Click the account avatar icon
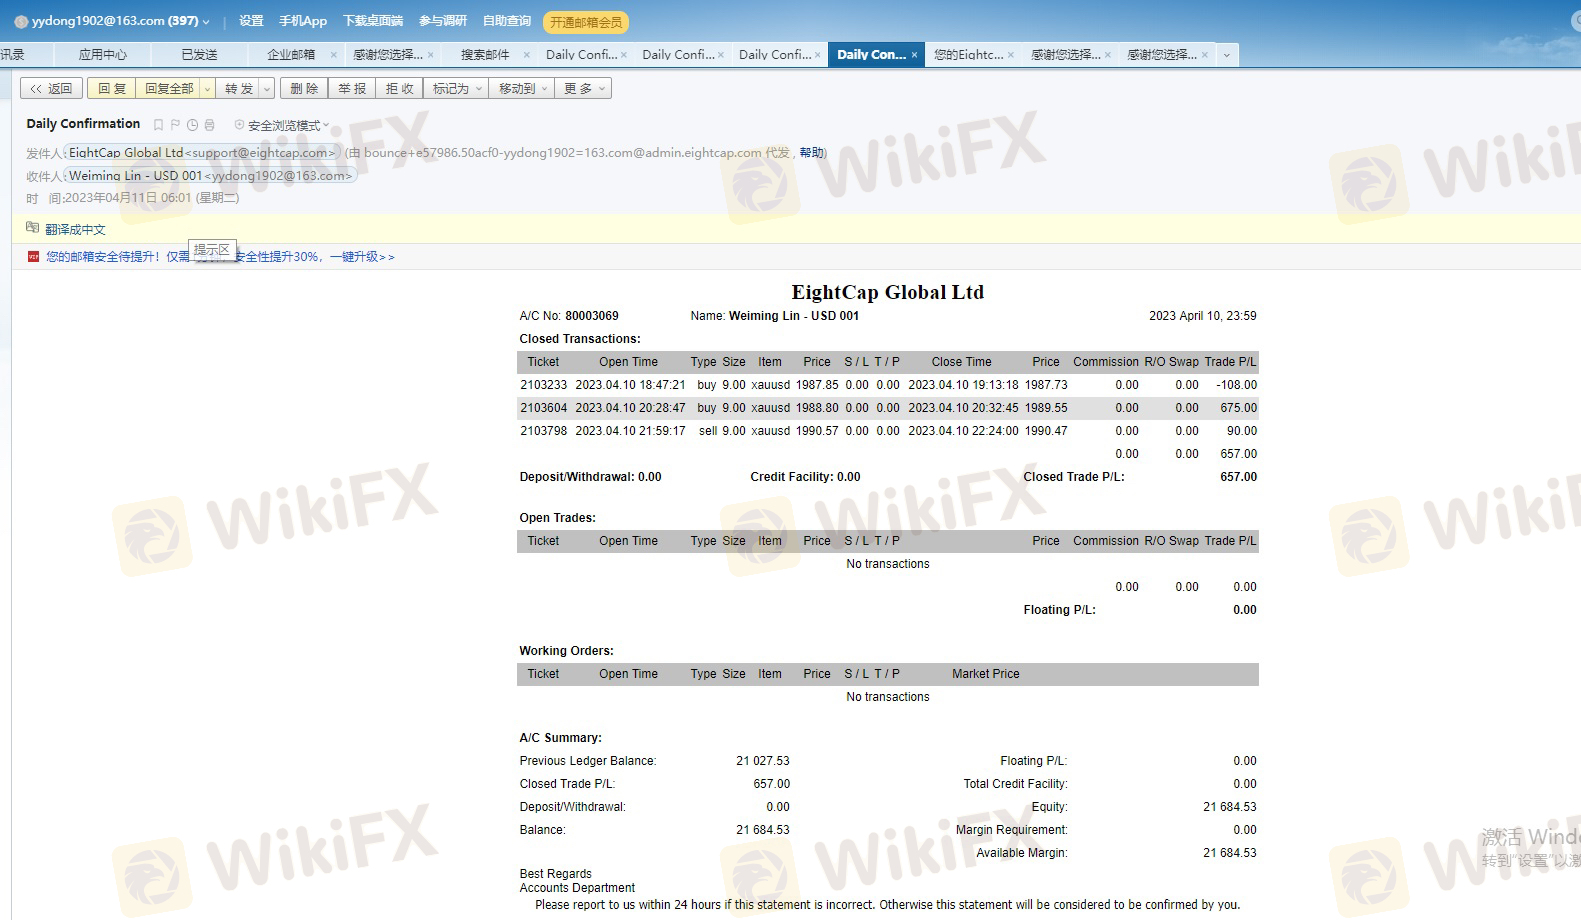 21,21
